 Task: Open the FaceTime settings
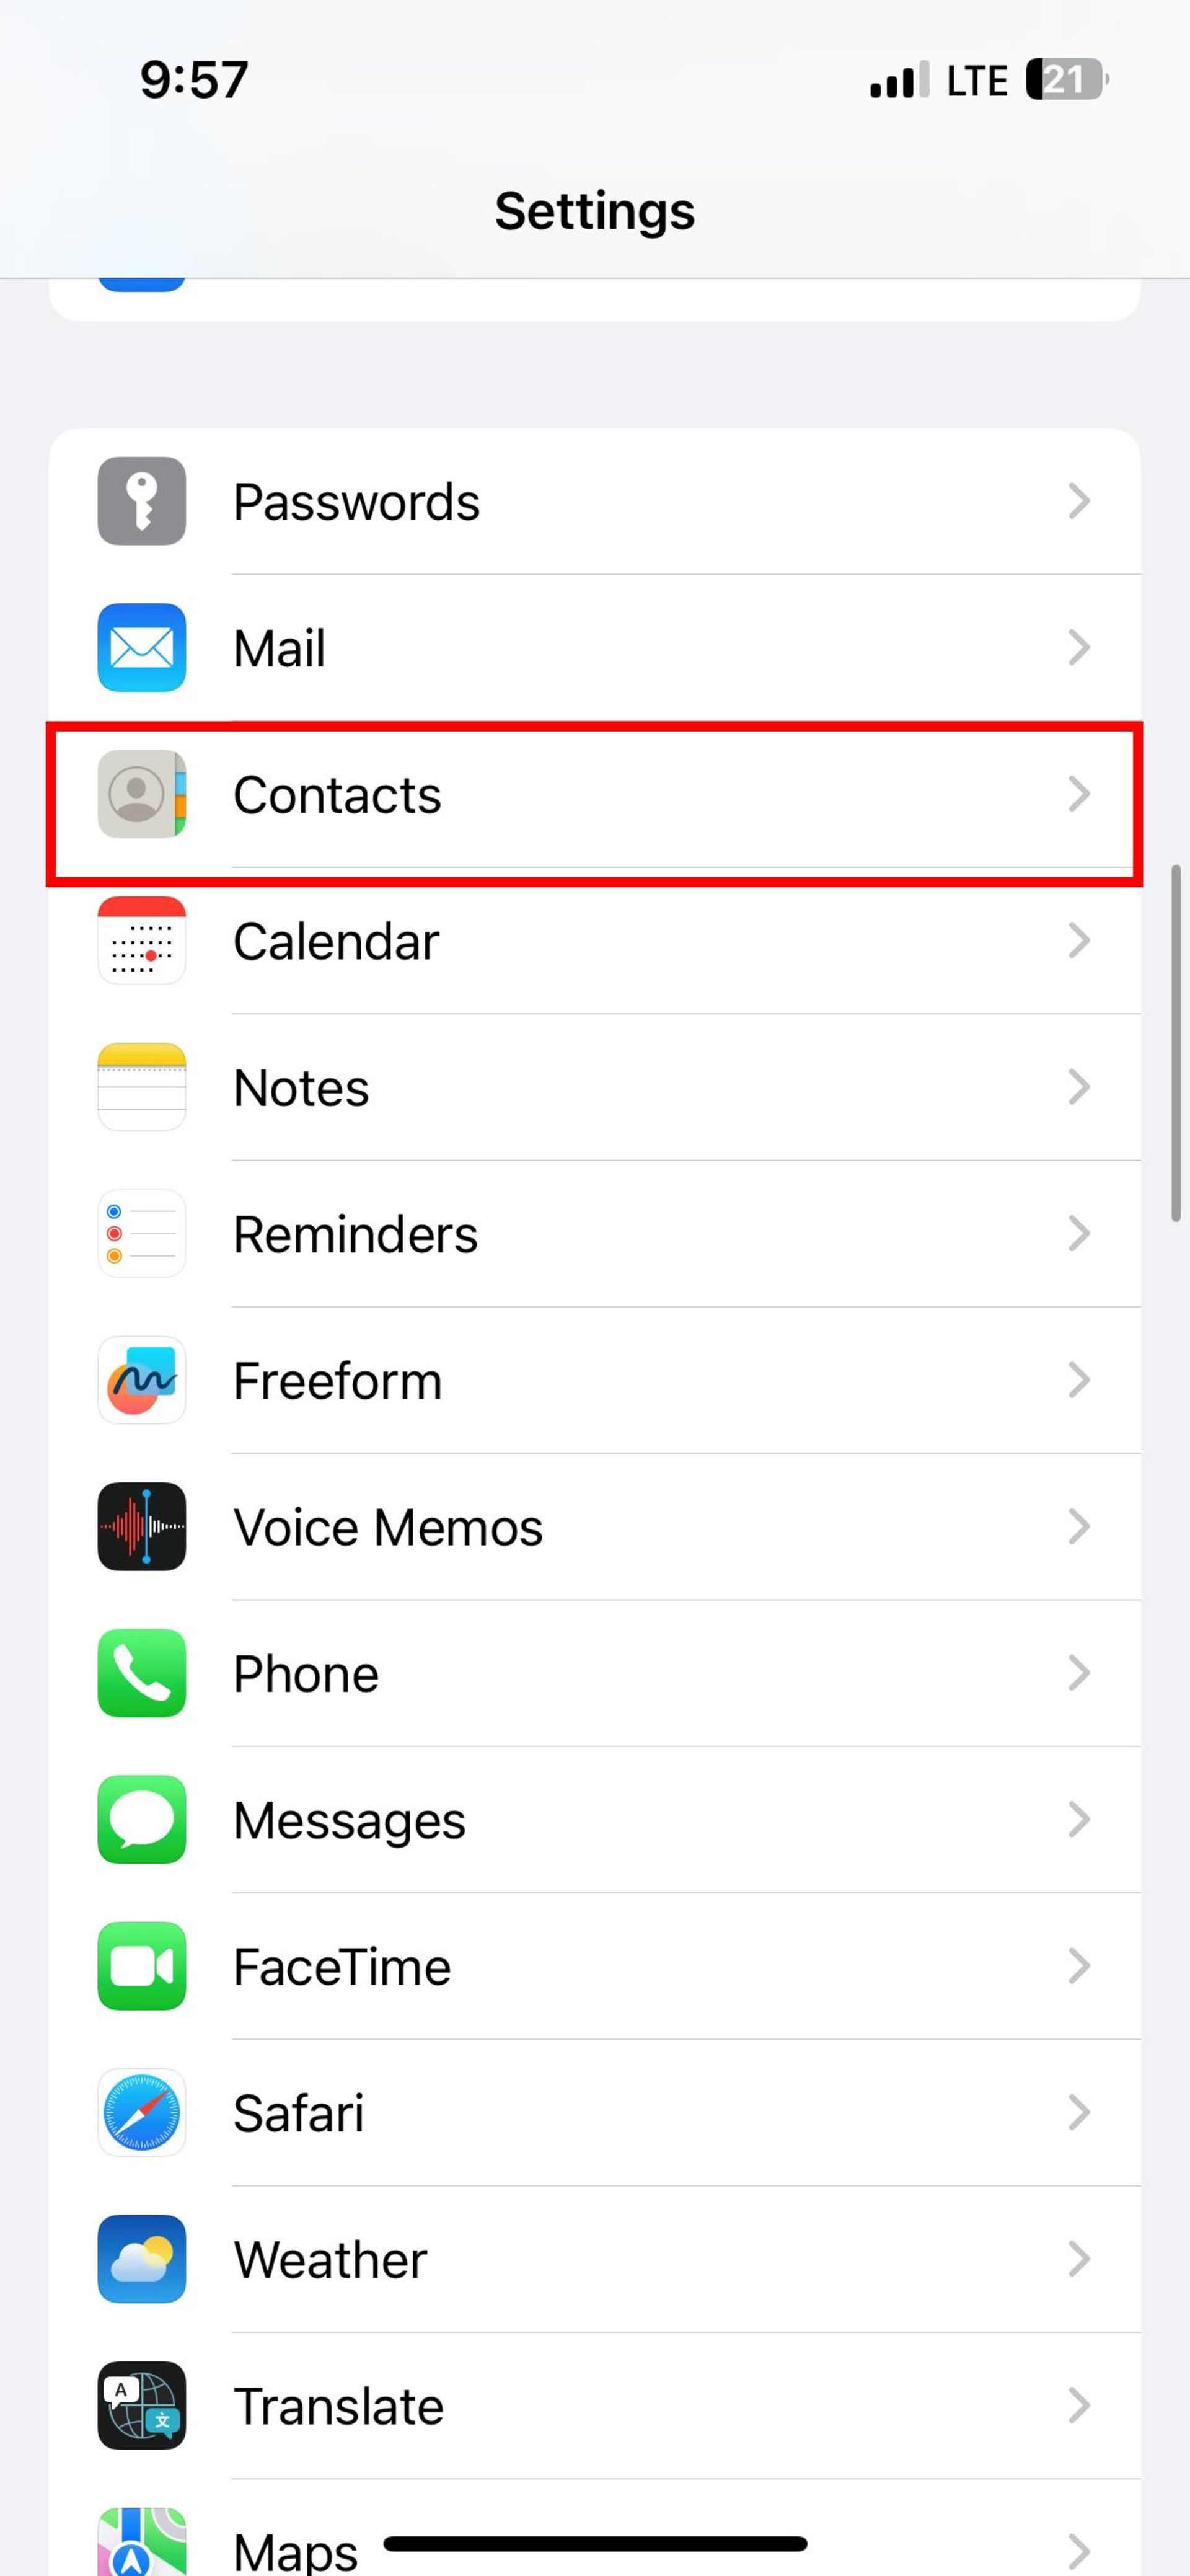click(594, 1967)
